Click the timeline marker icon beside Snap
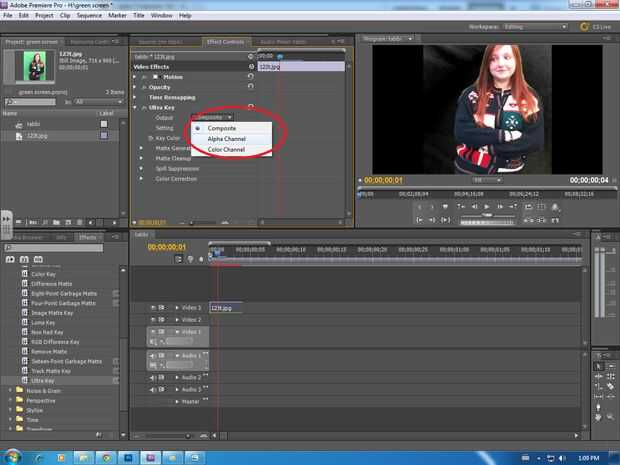Screen dimensions: 620x465 (190, 259)
